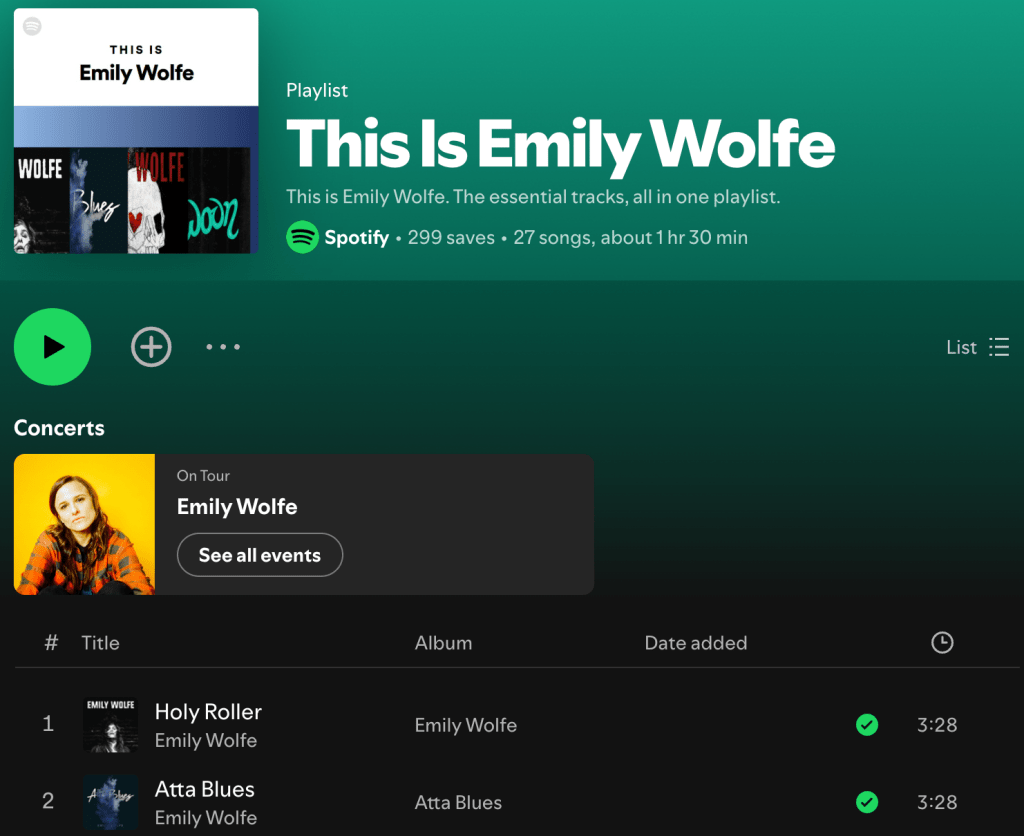The image size is (1024, 836).
Task: Click the list view lines icon
Action: pyautogui.click(x=999, y=347)
